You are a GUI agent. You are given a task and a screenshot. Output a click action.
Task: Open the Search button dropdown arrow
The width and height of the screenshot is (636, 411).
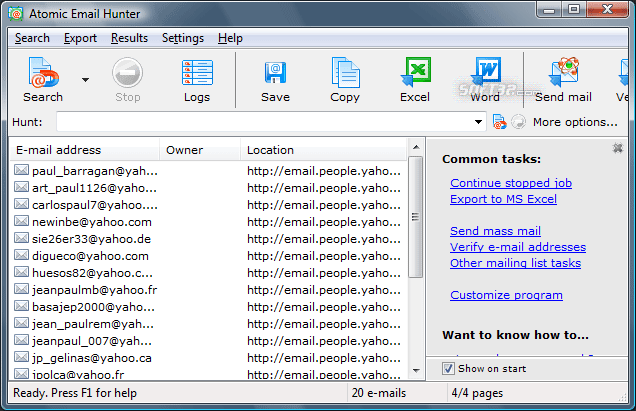click(85, 80)
